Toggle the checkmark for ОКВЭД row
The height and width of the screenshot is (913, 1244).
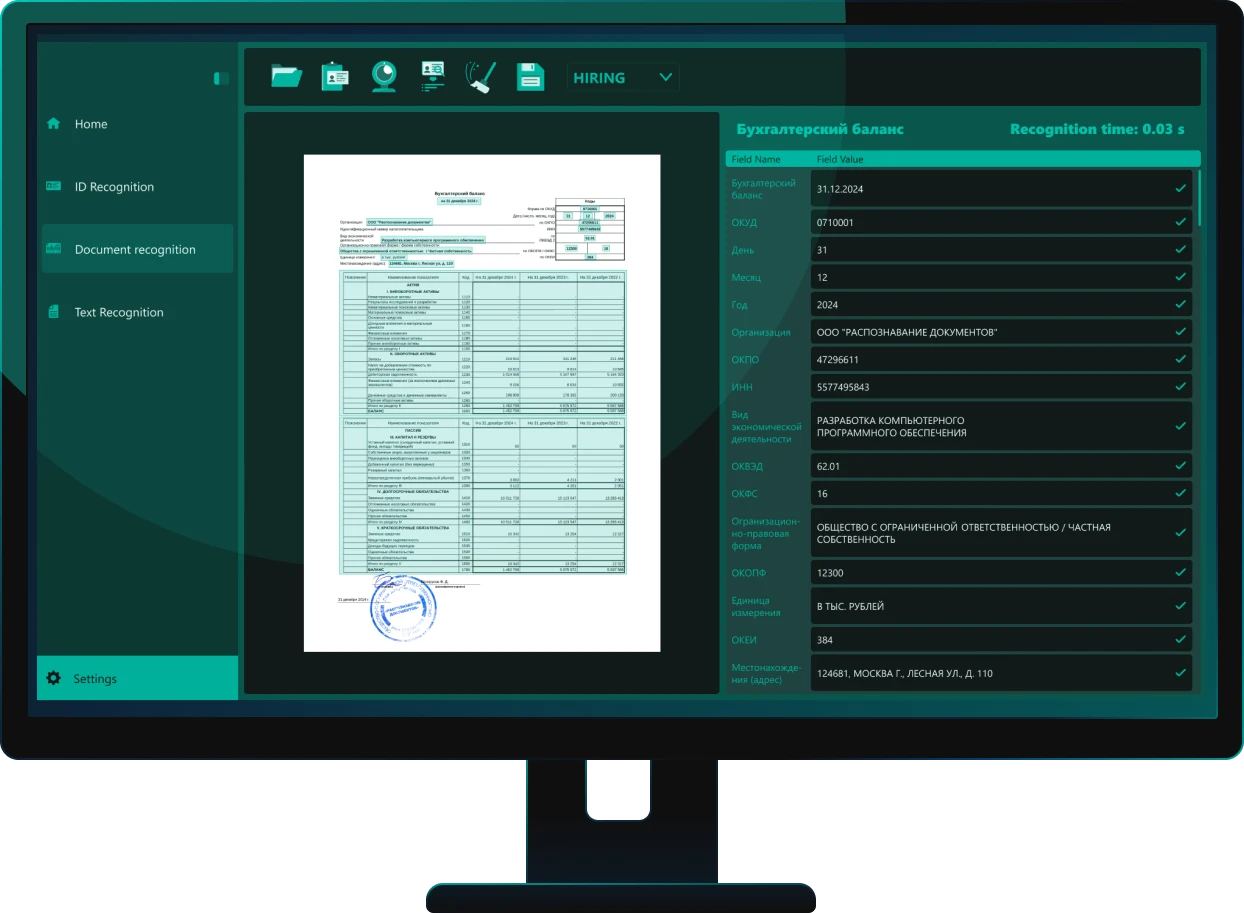point(1181,466)
